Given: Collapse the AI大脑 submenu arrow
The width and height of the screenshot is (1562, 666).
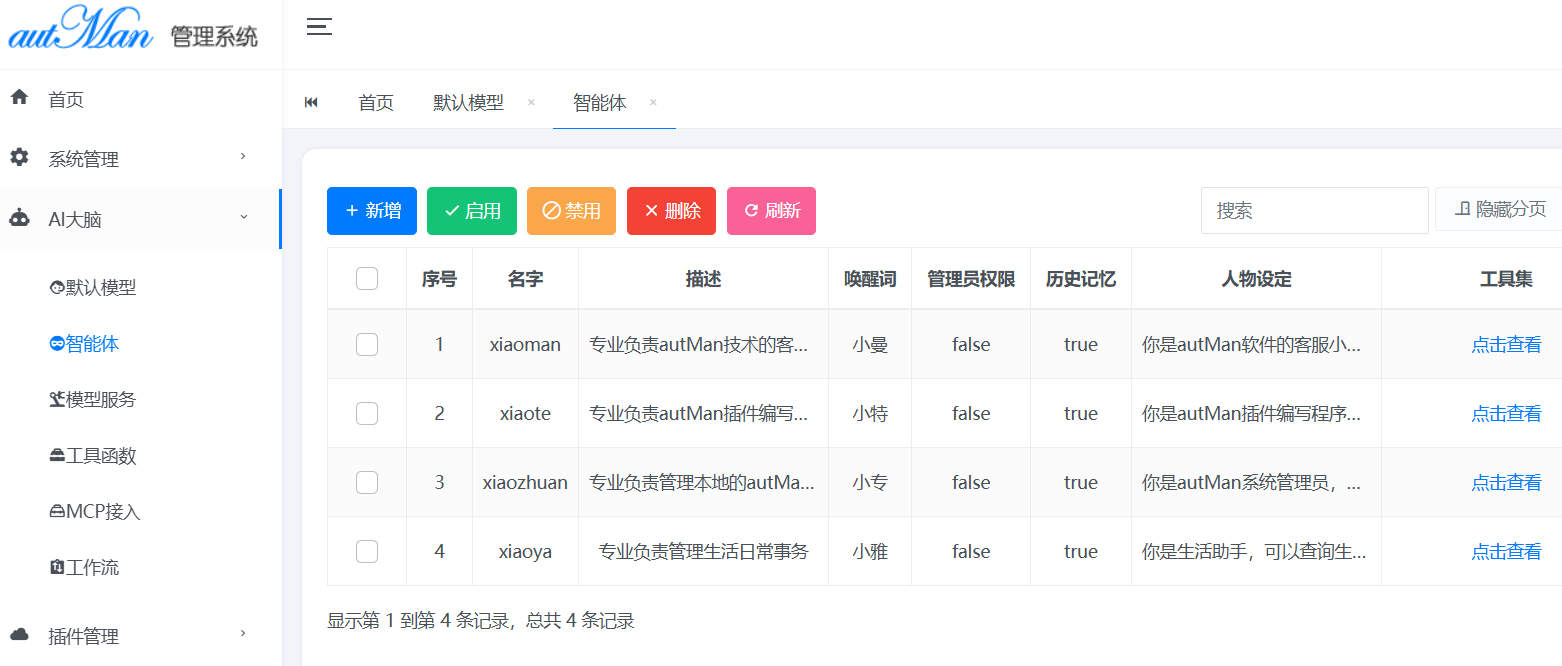Looking at the screenshot, I should point(243,217).
